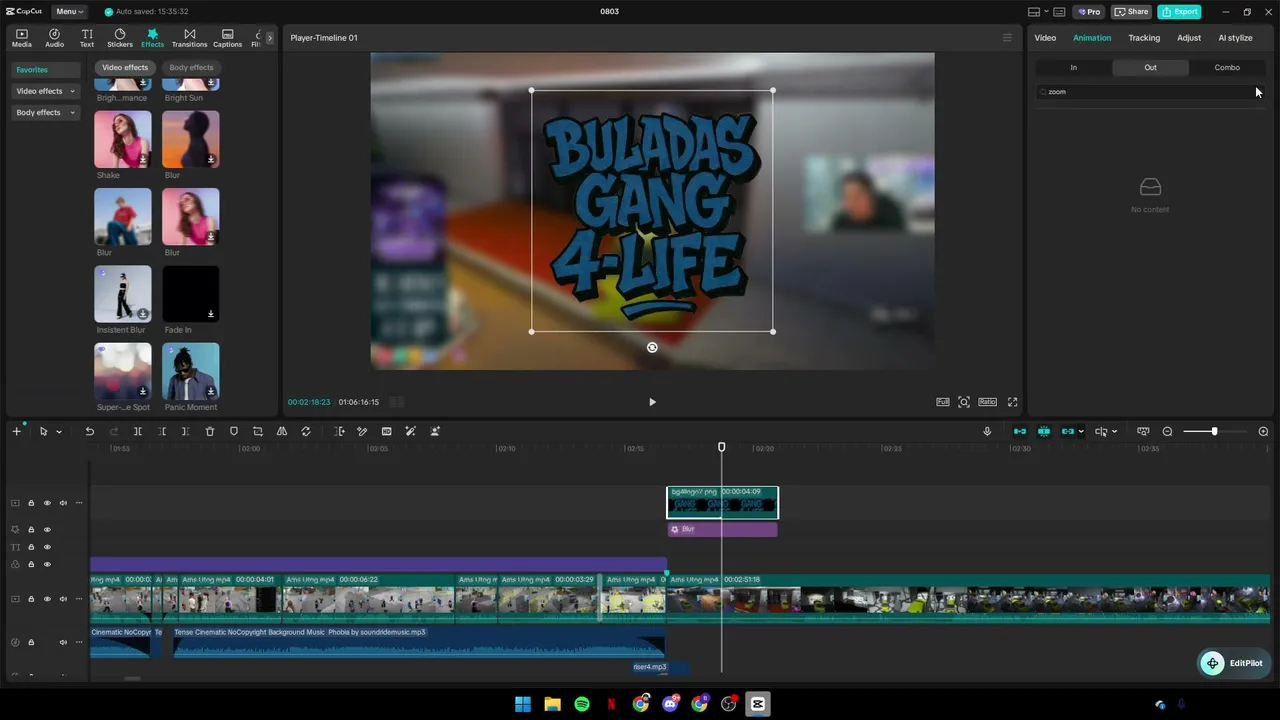Download the Panic Moment effect

(x=210, y=391)
